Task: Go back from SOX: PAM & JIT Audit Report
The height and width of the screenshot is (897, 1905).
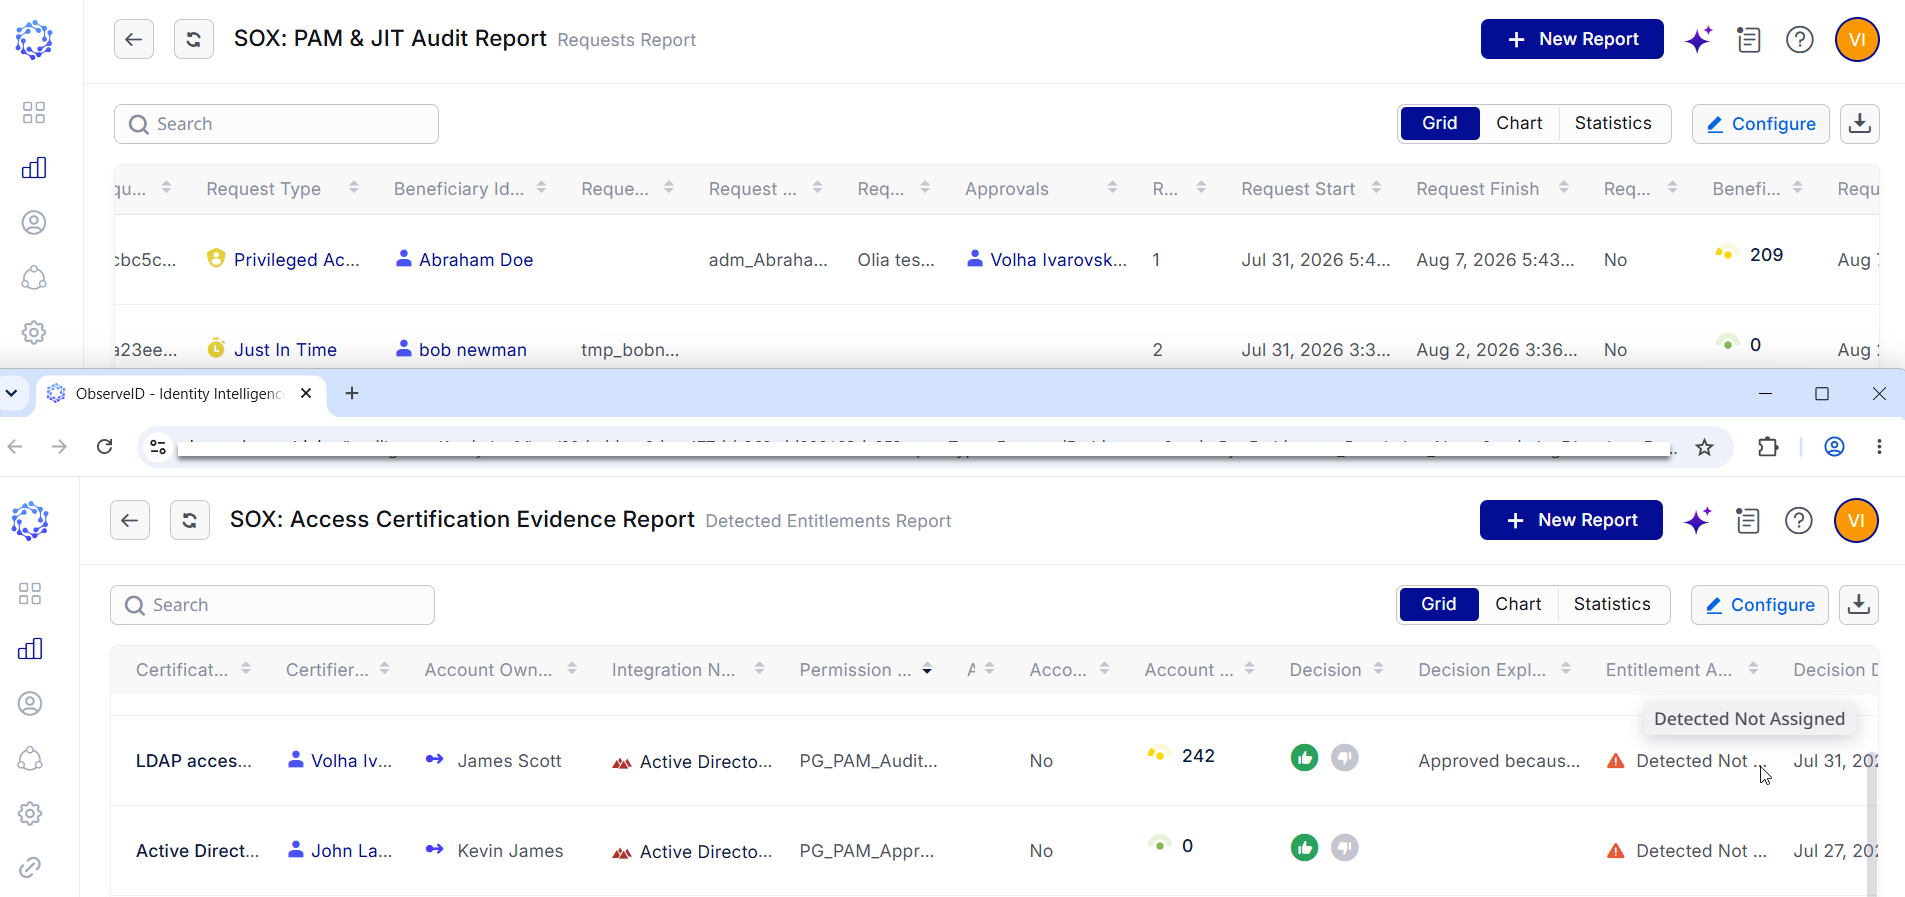Action: [x=134, y=39]
